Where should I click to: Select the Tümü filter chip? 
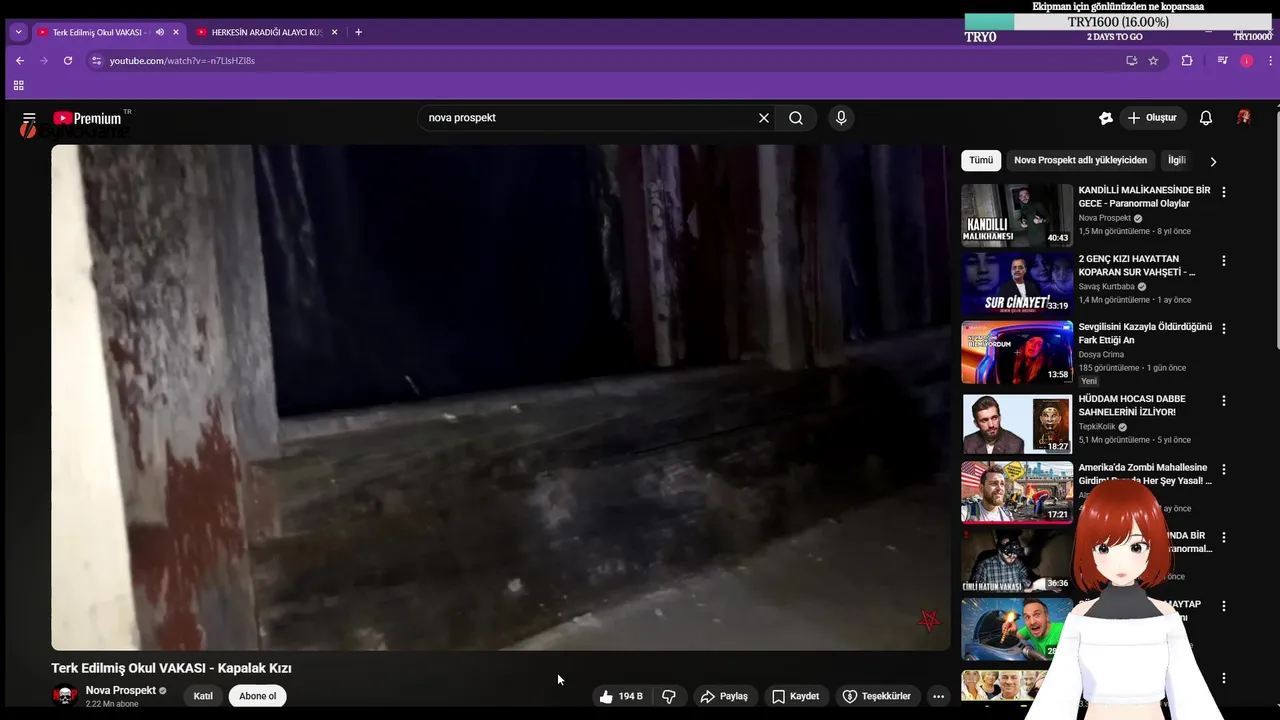tap(981, 160)
